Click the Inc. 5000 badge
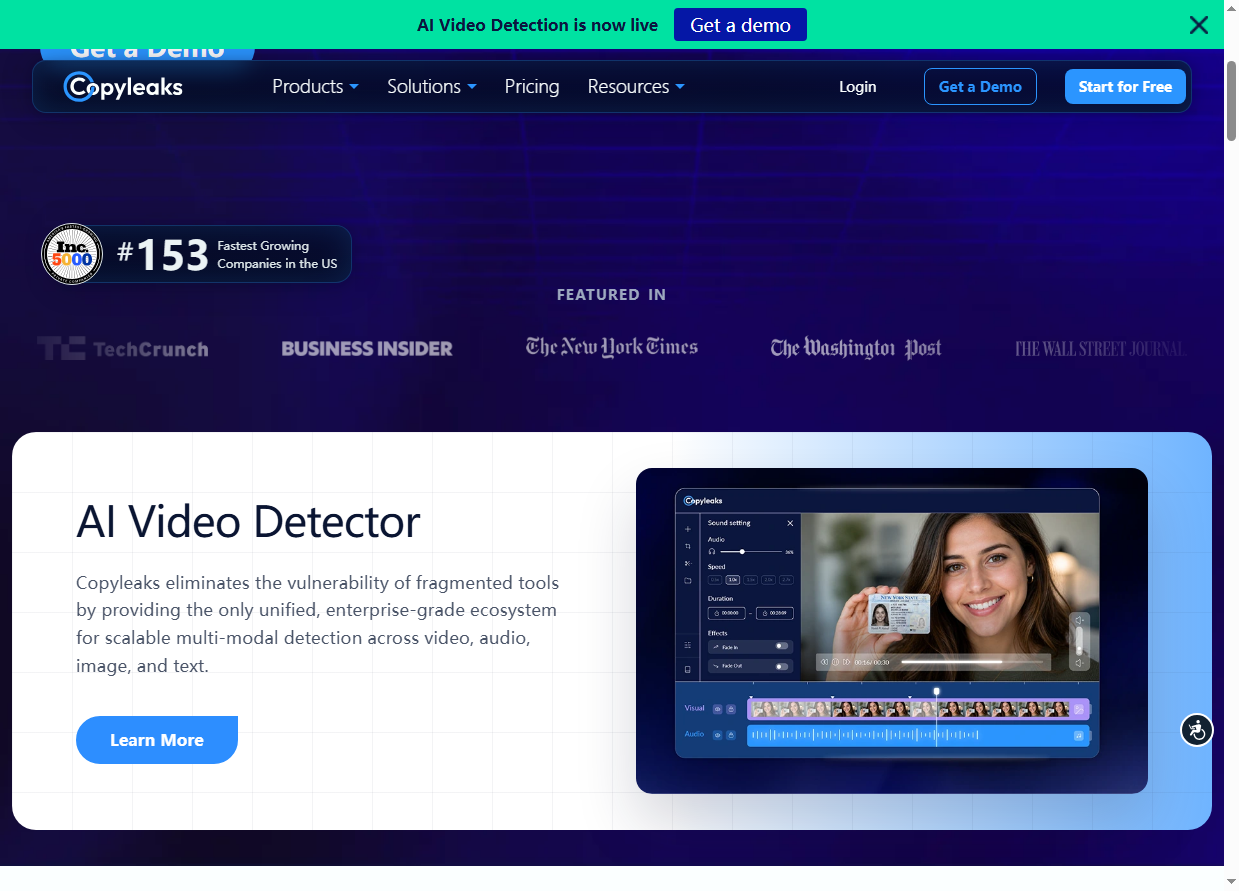 click(72, 254)
